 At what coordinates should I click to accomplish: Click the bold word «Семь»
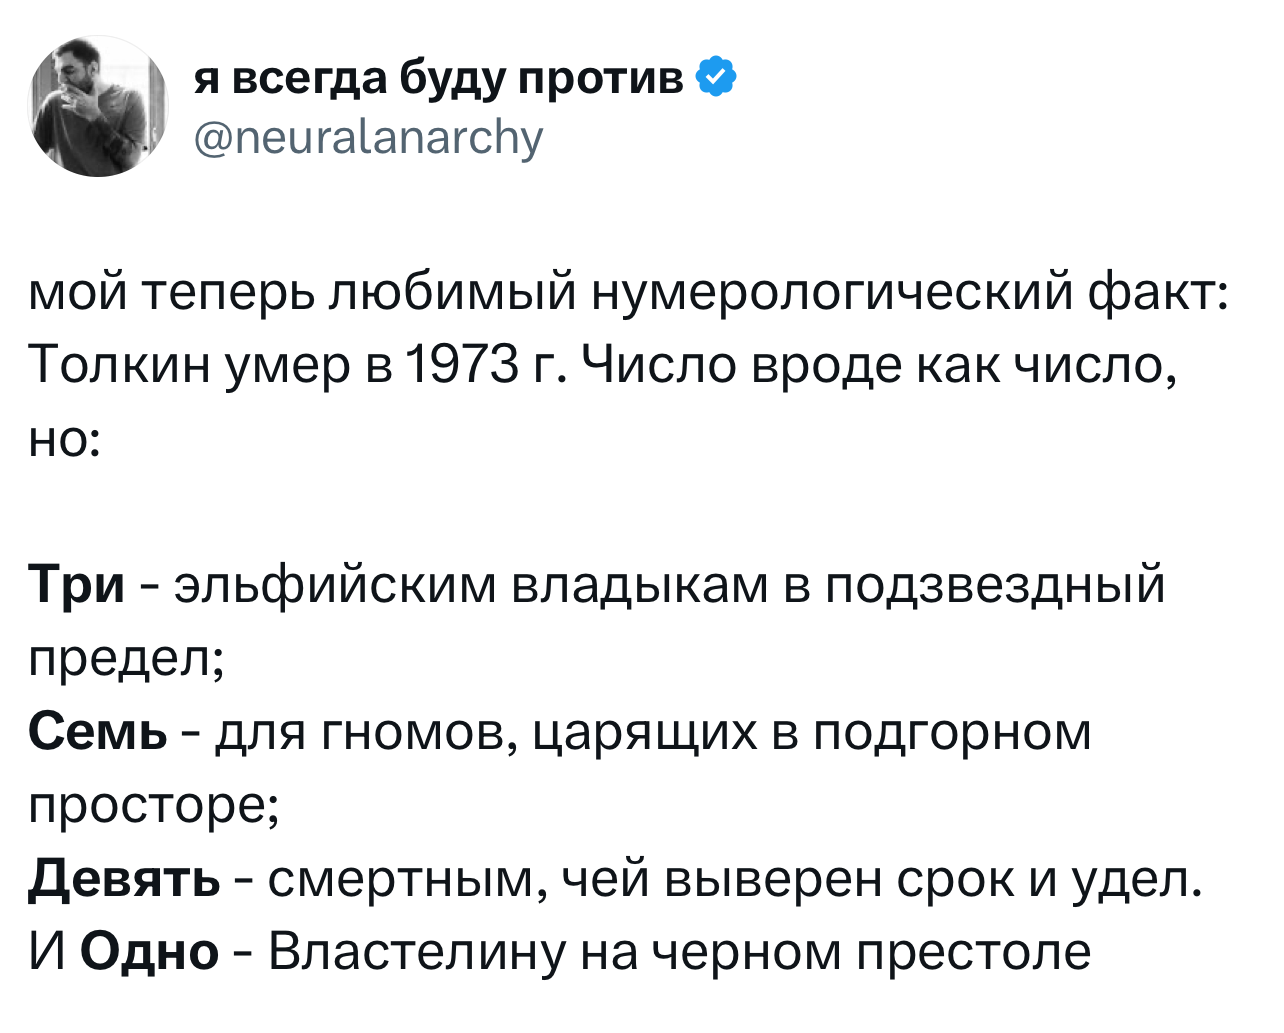[x=97, y=732]
